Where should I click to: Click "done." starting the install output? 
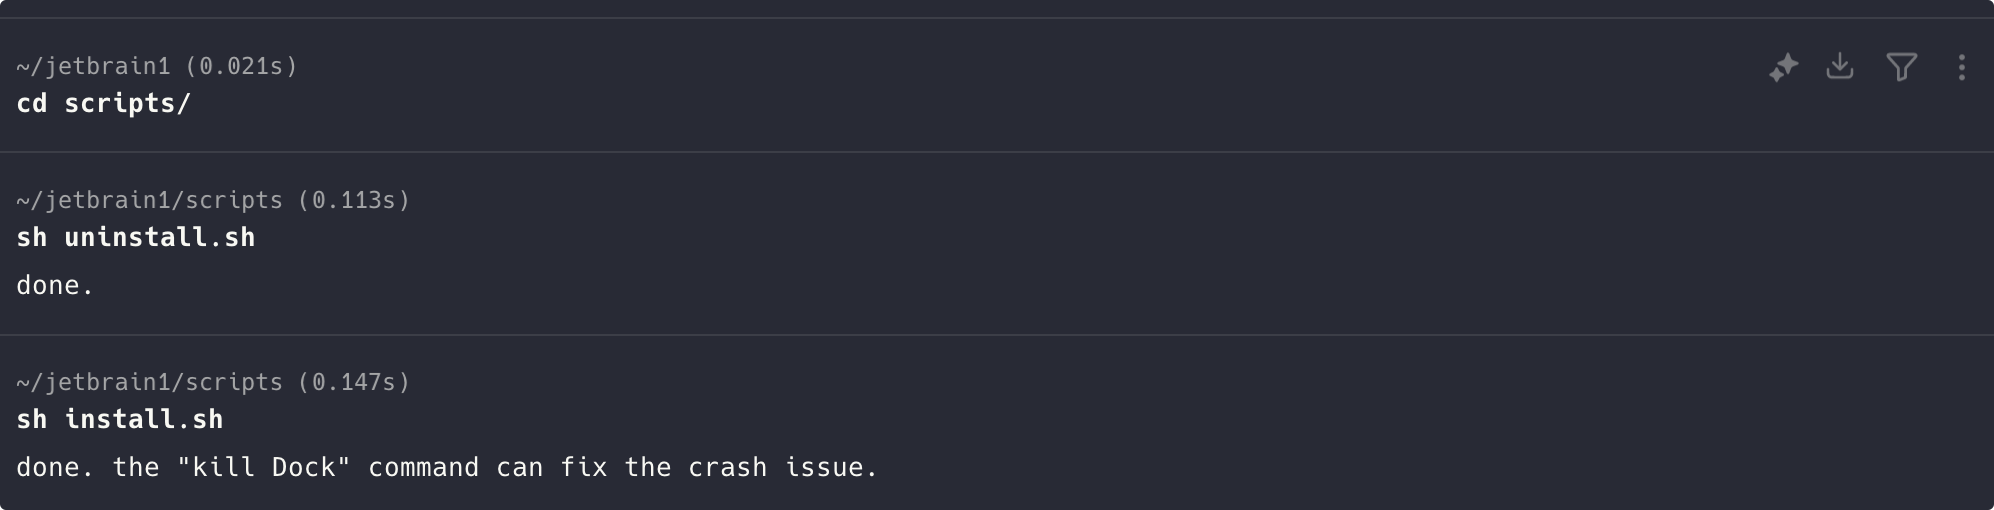coord(55,467)
